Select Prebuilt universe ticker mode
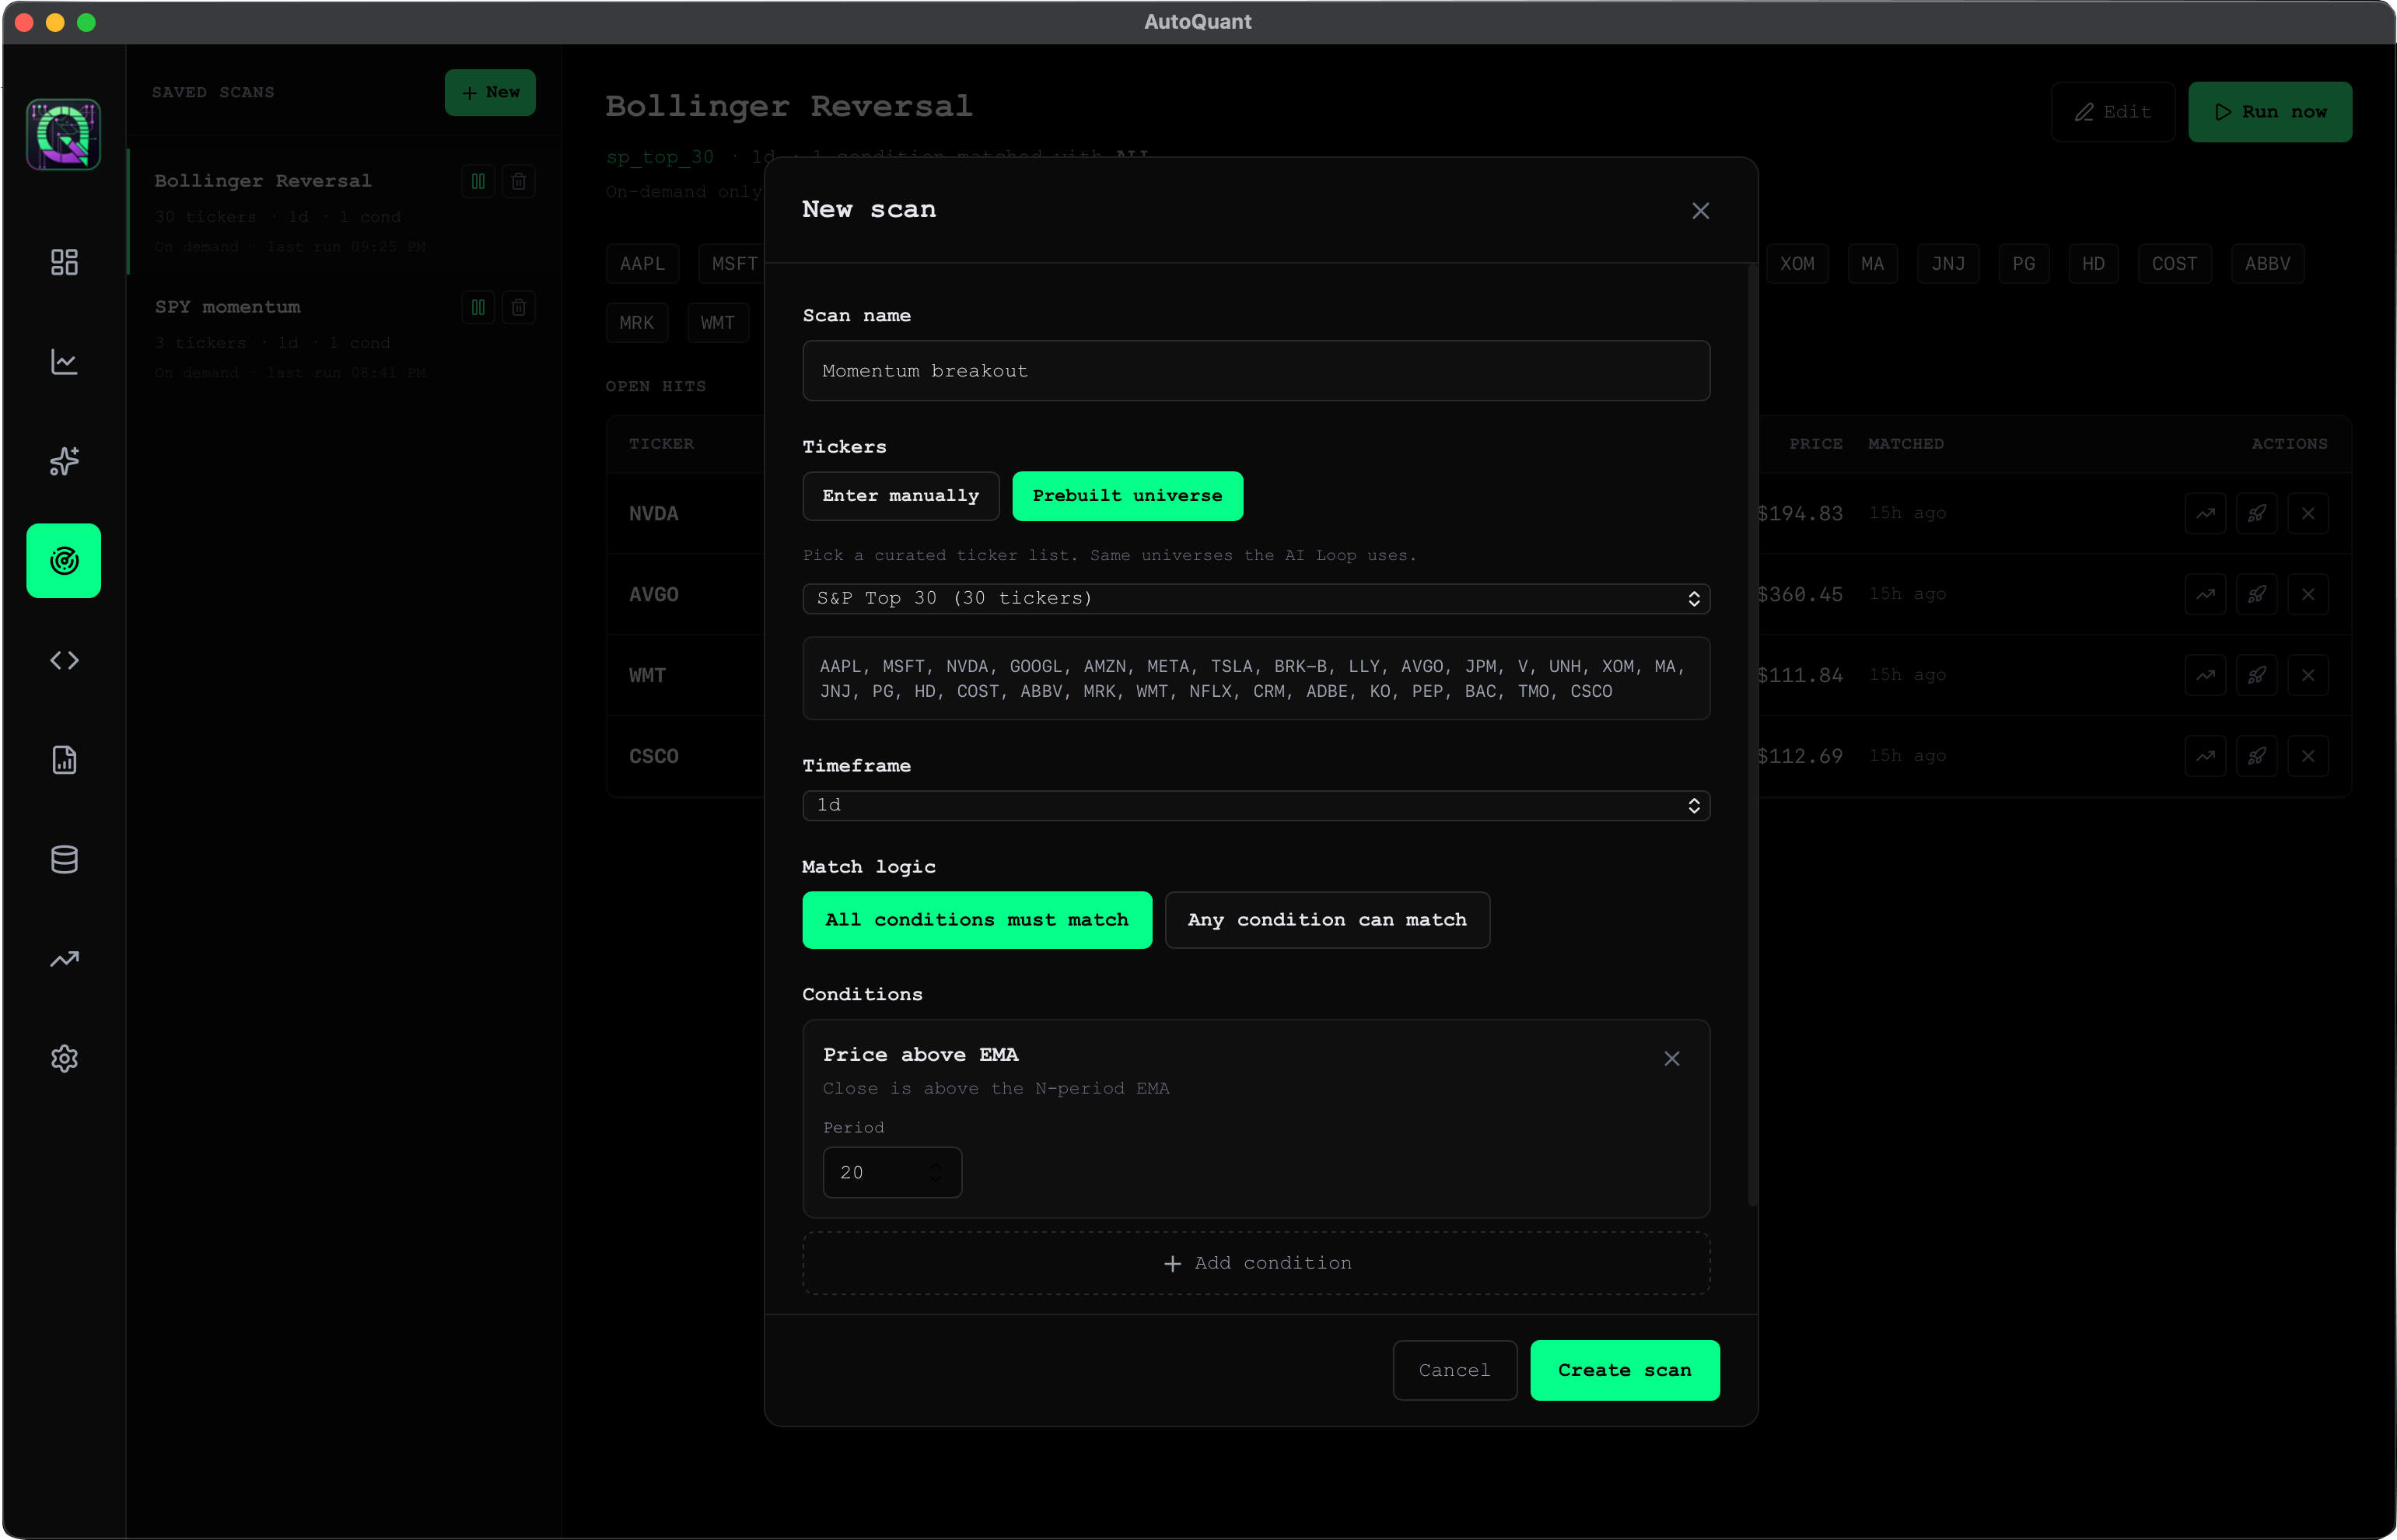This screenshot has width=2397, height=1540. point(1127,496)
